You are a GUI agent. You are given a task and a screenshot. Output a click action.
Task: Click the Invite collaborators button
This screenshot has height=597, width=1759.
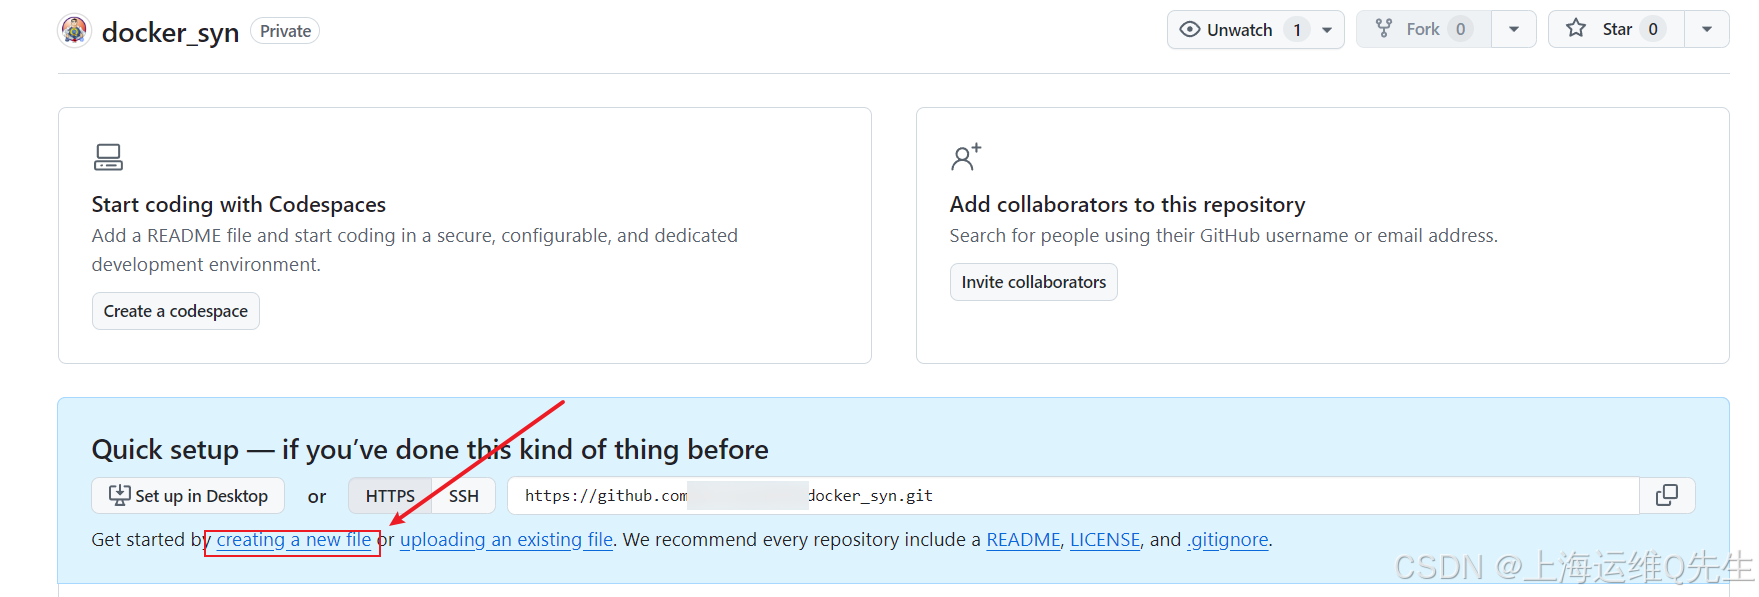[x=1034, y=282]
